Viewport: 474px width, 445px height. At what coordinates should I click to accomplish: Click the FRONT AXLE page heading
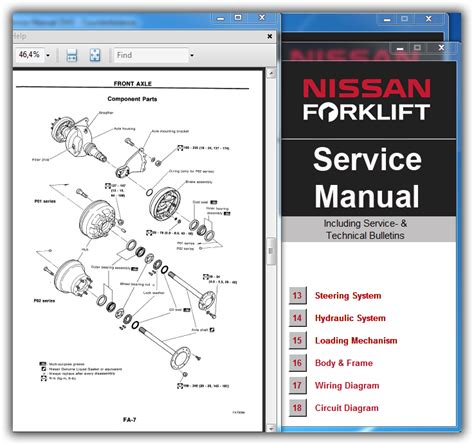tap(133, 83)
